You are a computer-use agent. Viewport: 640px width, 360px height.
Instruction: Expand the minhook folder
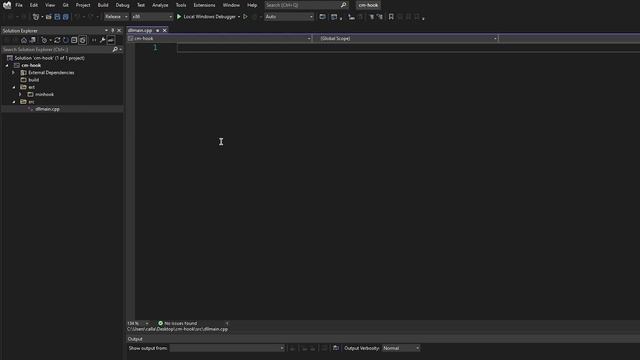20,94
